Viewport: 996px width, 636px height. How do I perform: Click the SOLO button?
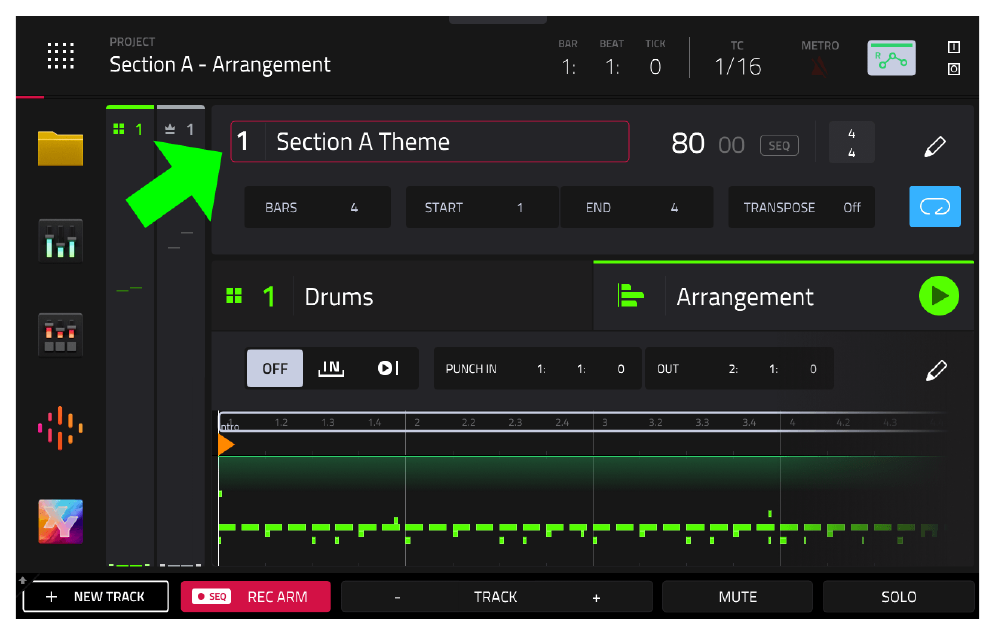(898, 596)
